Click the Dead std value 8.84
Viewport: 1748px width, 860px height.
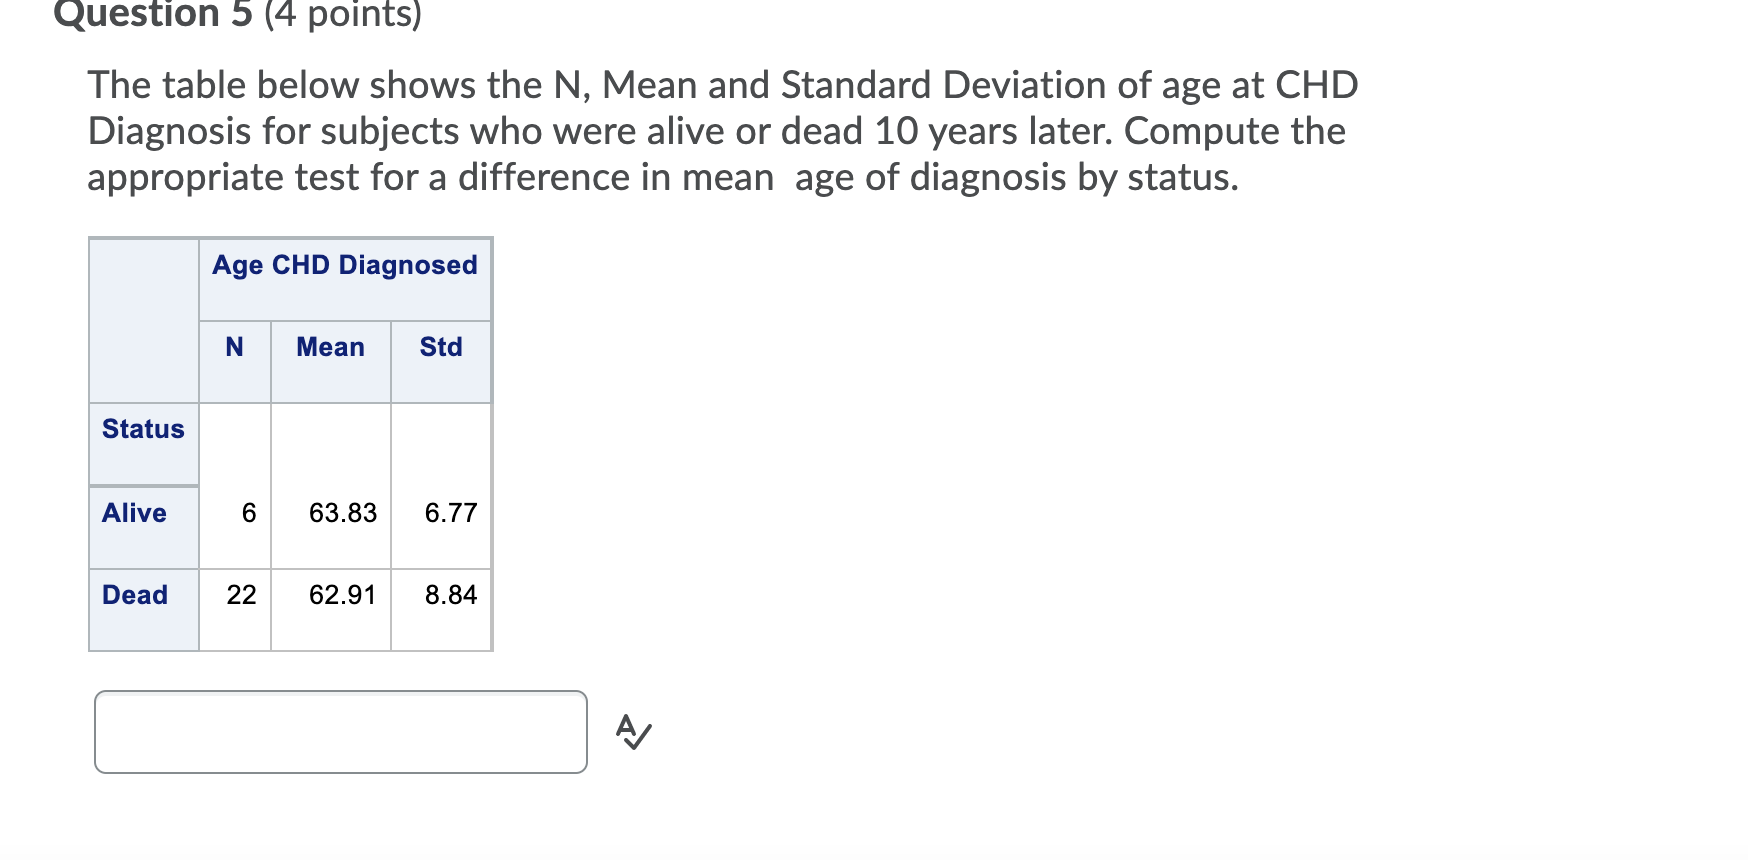click(x=451, y=595)
